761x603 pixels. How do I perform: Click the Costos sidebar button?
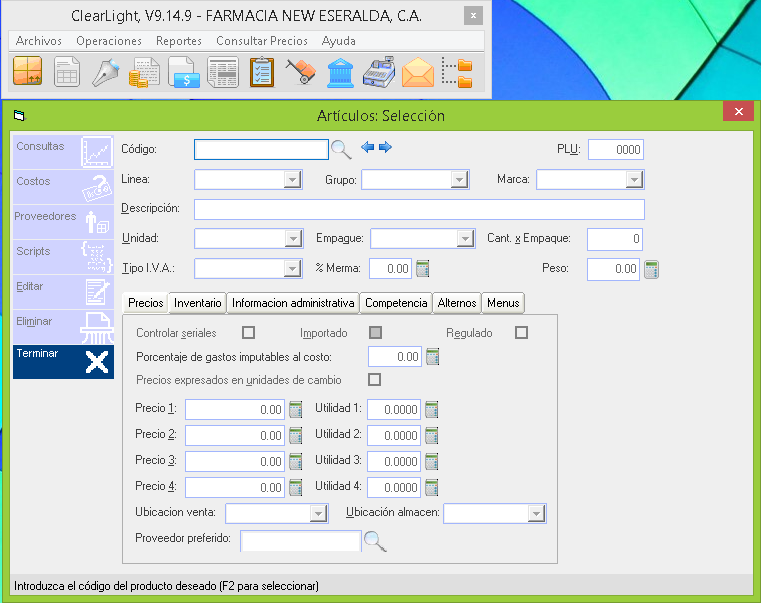coord(64,187)
